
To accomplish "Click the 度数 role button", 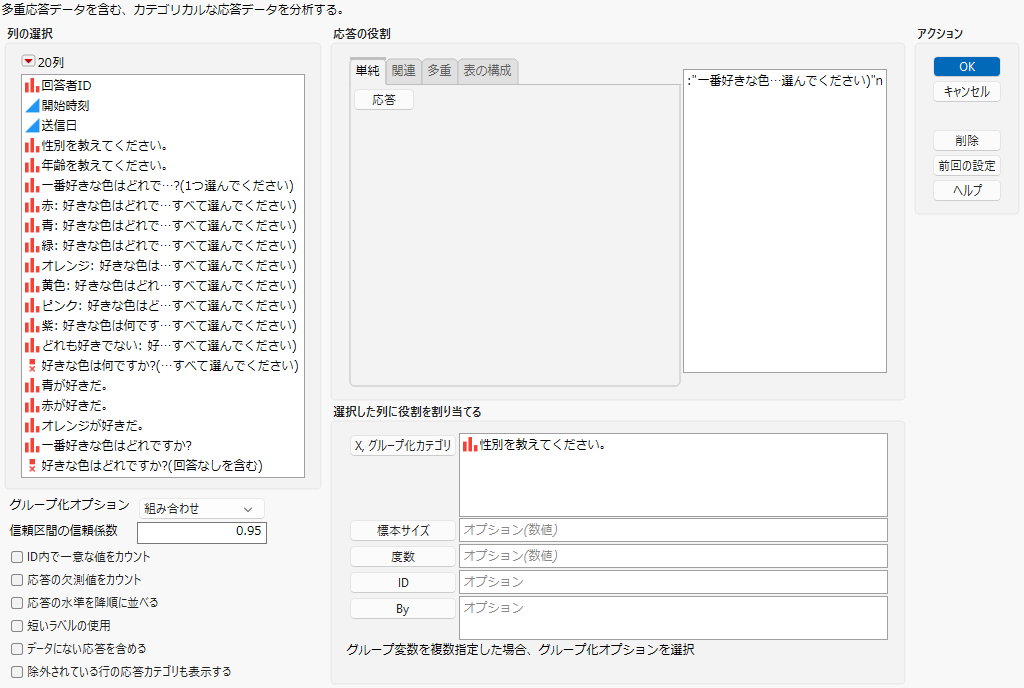I will click(403, 557).
